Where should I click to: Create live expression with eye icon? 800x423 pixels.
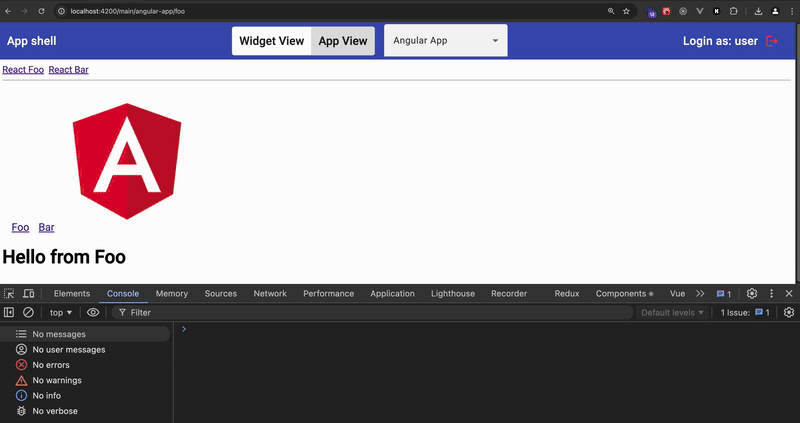pos(93,312)
